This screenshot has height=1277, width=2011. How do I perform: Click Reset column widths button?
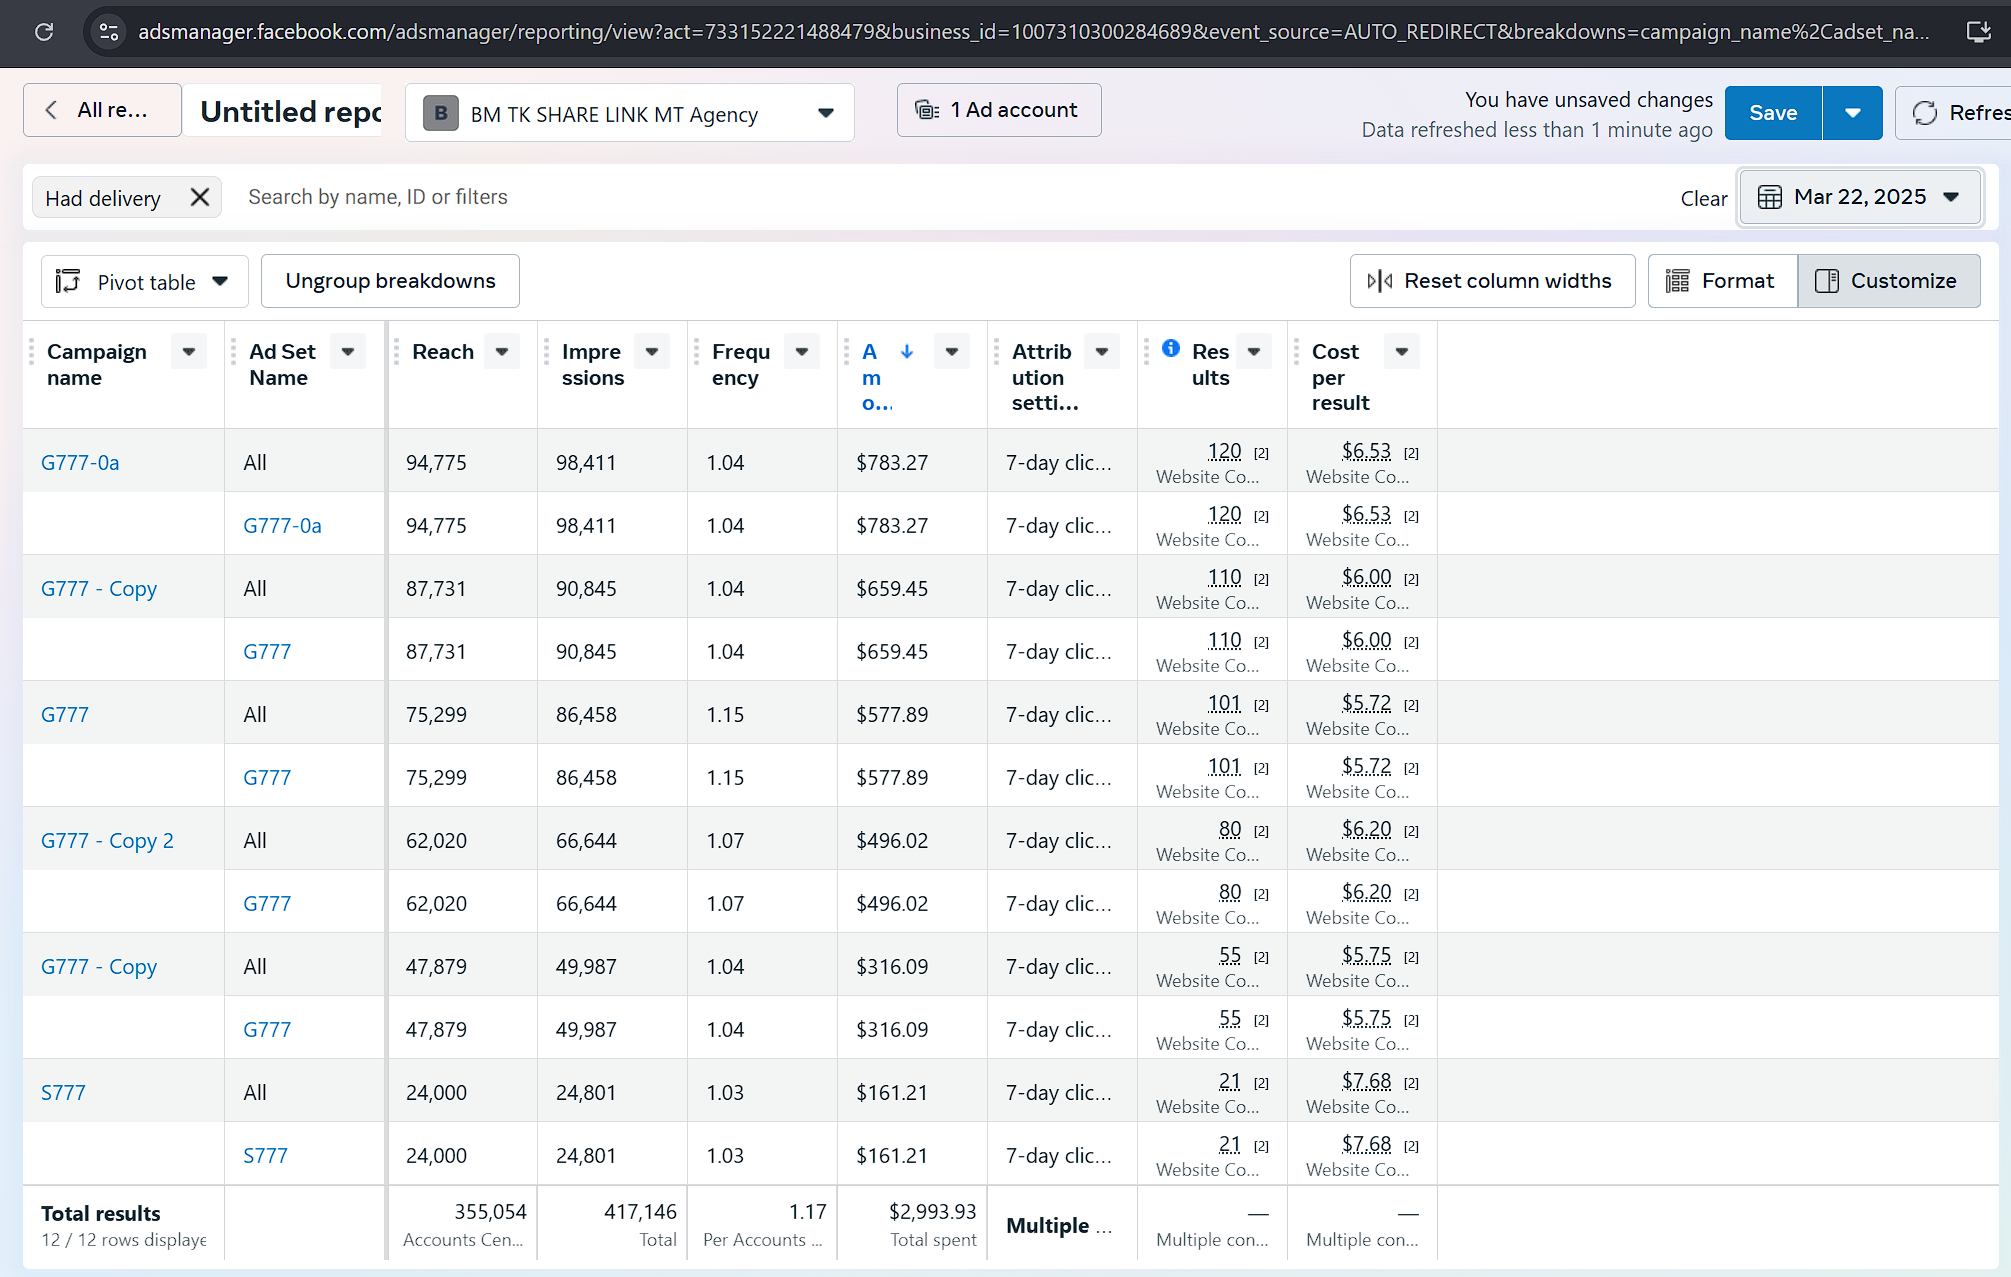coord(1492,281)
